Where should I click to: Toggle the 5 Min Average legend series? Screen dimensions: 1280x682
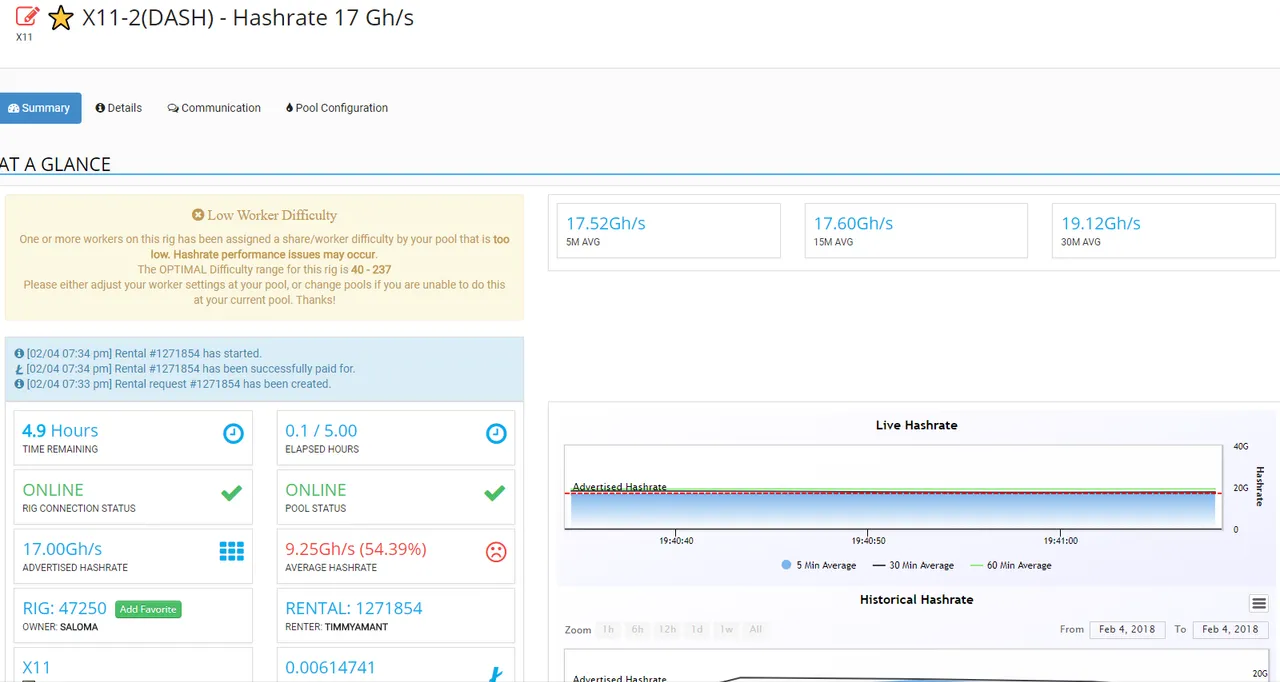coord(819,565)
